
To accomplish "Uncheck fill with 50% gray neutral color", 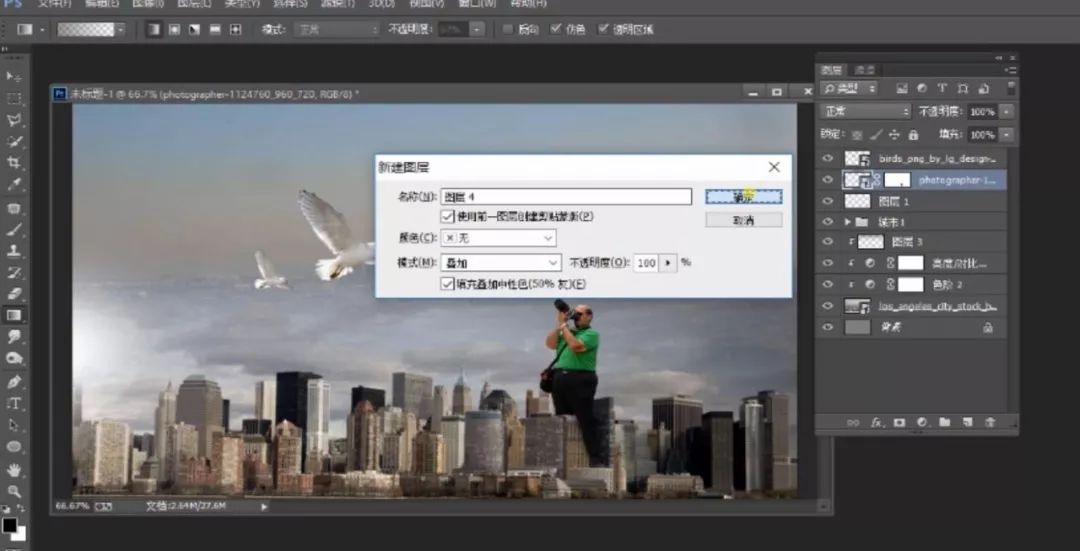I will [448, 283].
